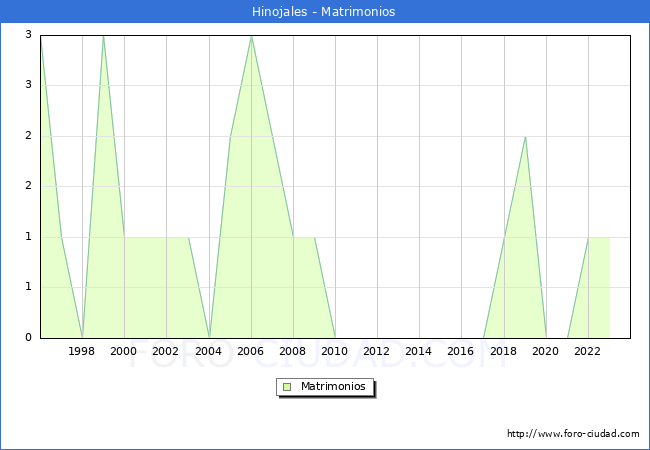Click the 2019 peak data point
Screen dimensions: 650x450
click(x=525, y=137)
